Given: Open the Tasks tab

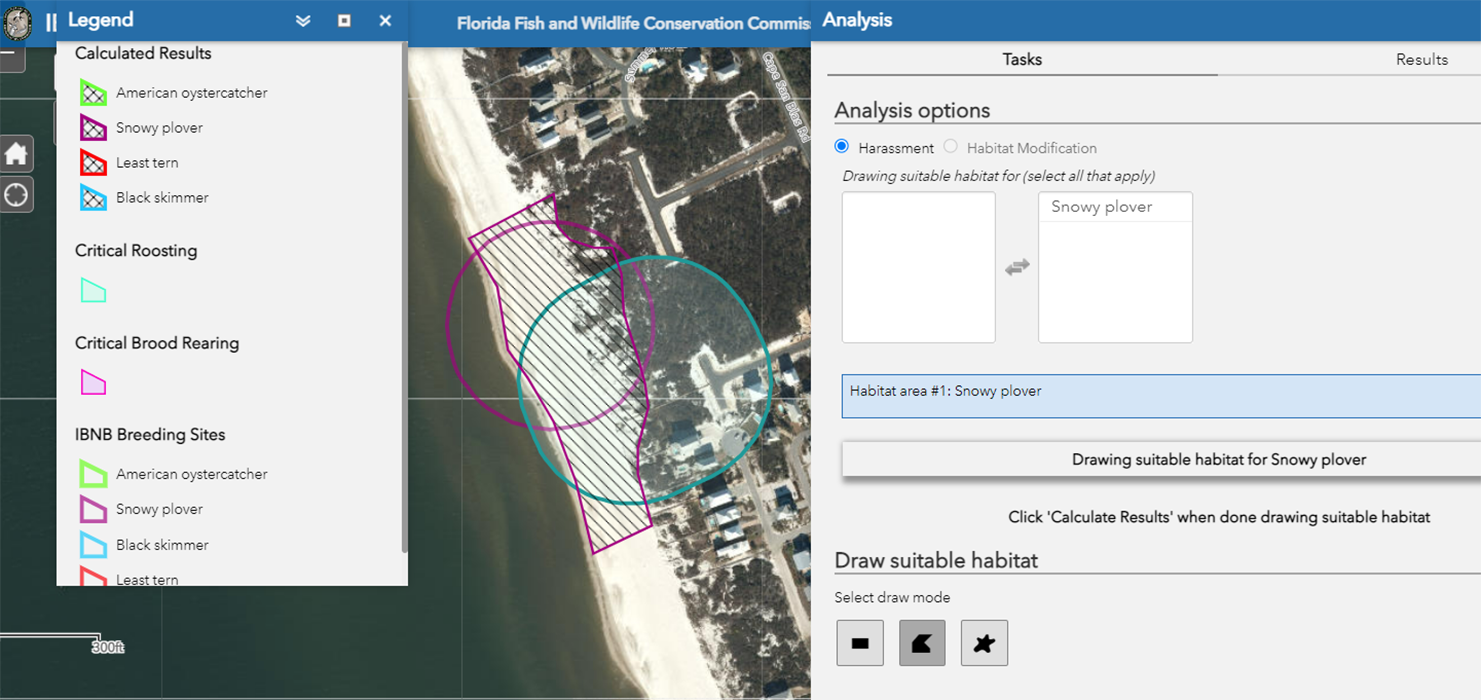Looking at the screenshot, I should [x=1022, y=59].
